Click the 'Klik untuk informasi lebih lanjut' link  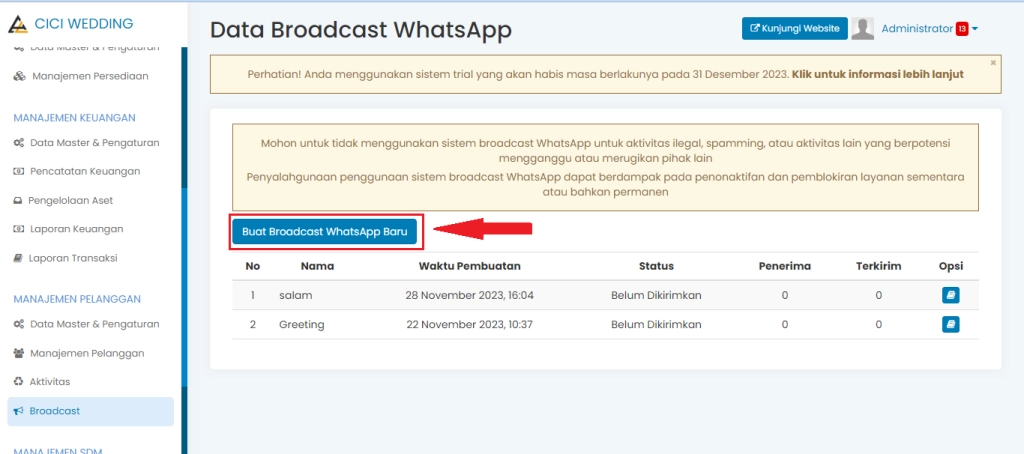pos(877,75)
